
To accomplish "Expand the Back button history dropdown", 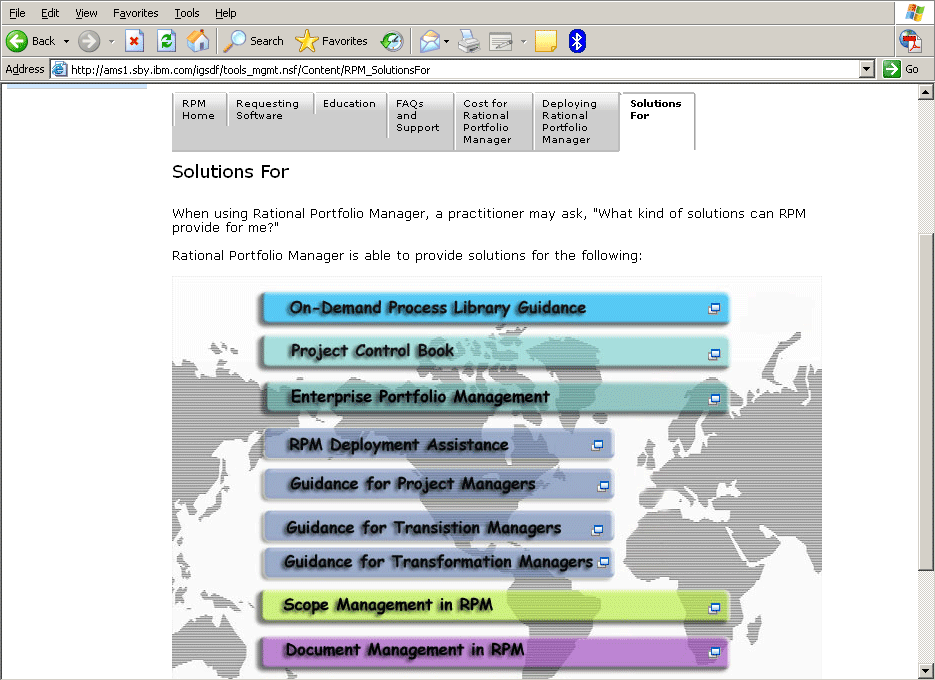I will (66, 41).
